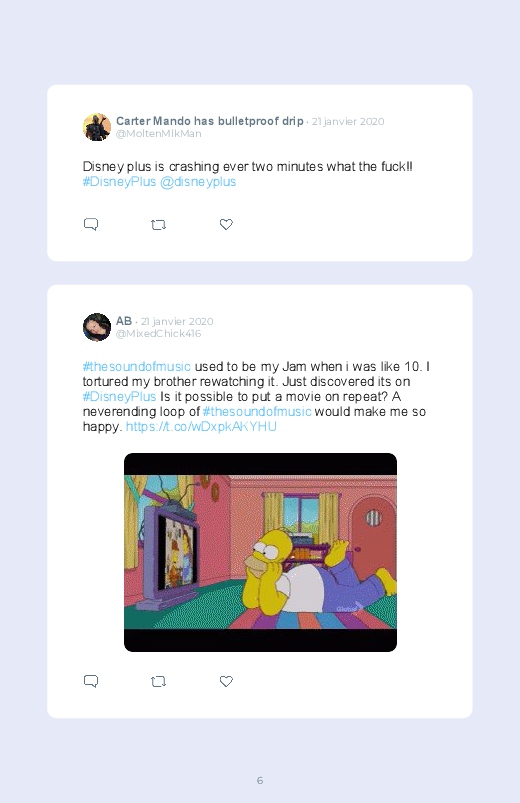This screenshot has height=803, width=520.
Task: Like AB's tweet with heart icon
Action: (226, 681)
